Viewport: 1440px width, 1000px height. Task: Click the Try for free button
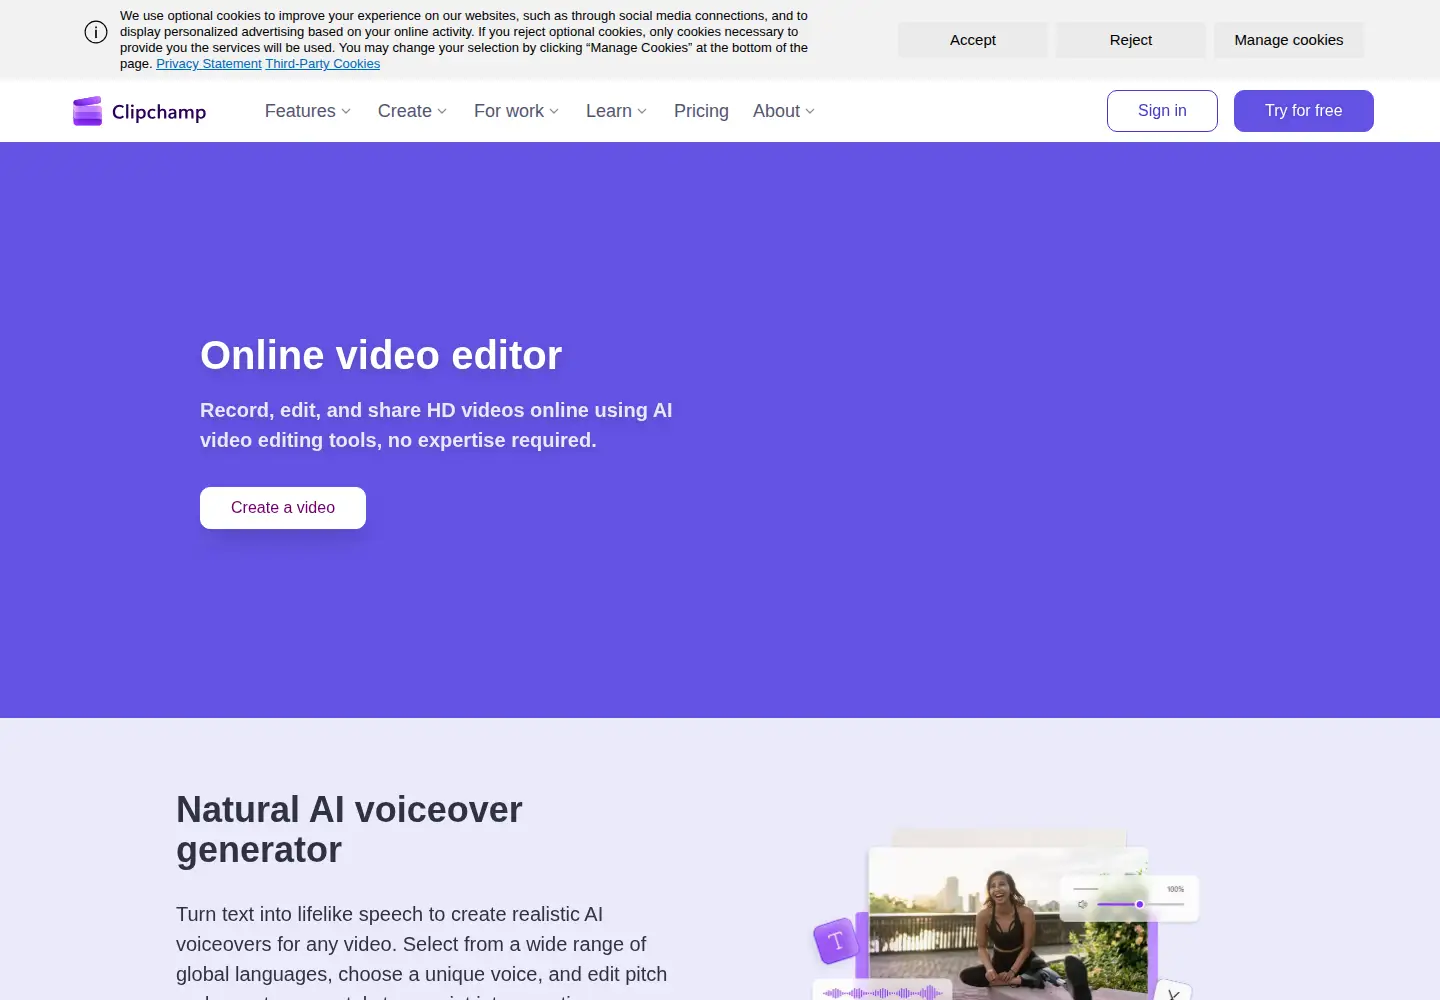(x=1304, y=111)
